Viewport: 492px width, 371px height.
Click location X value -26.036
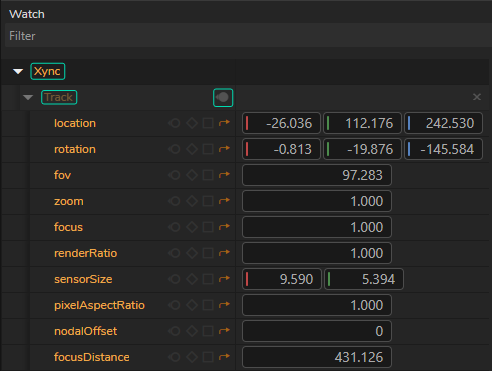[281, 123]
